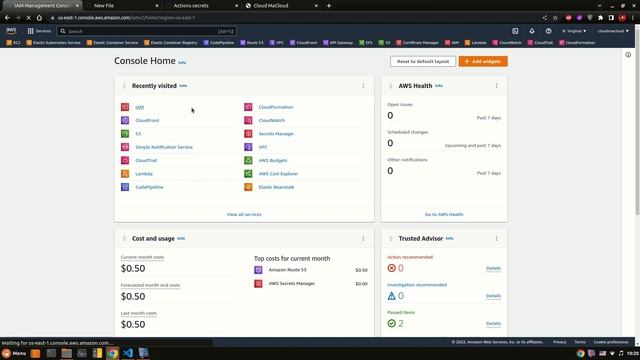Open the Cost and usage widget options menu
640x360 pixels.
(x=363, y=238)
